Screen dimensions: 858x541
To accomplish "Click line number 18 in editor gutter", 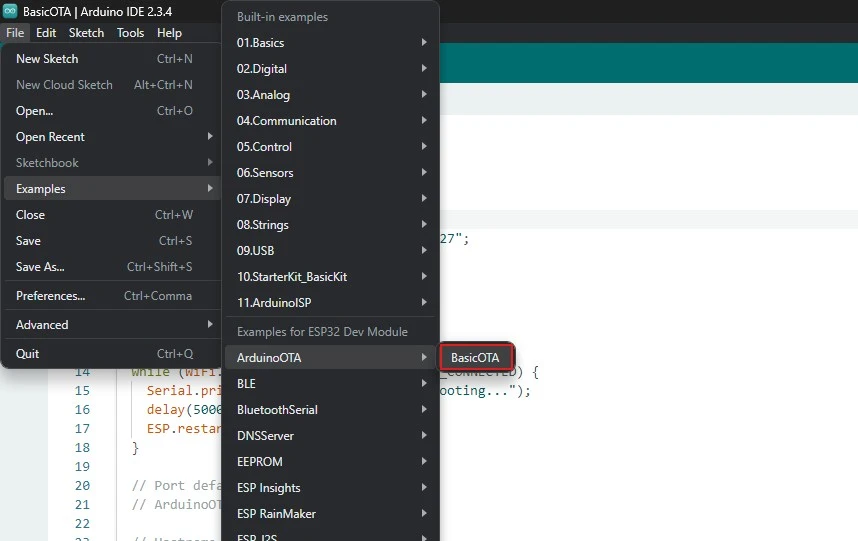I will pyautogui.click(x=82, y=447).
